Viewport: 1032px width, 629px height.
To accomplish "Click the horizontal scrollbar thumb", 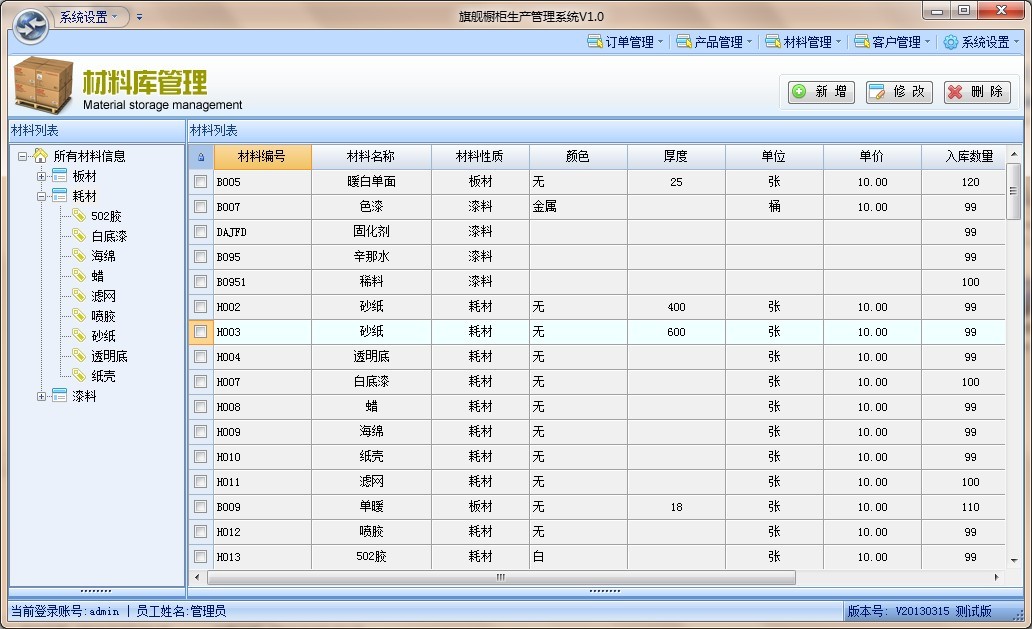I will (x=501, y=578).
